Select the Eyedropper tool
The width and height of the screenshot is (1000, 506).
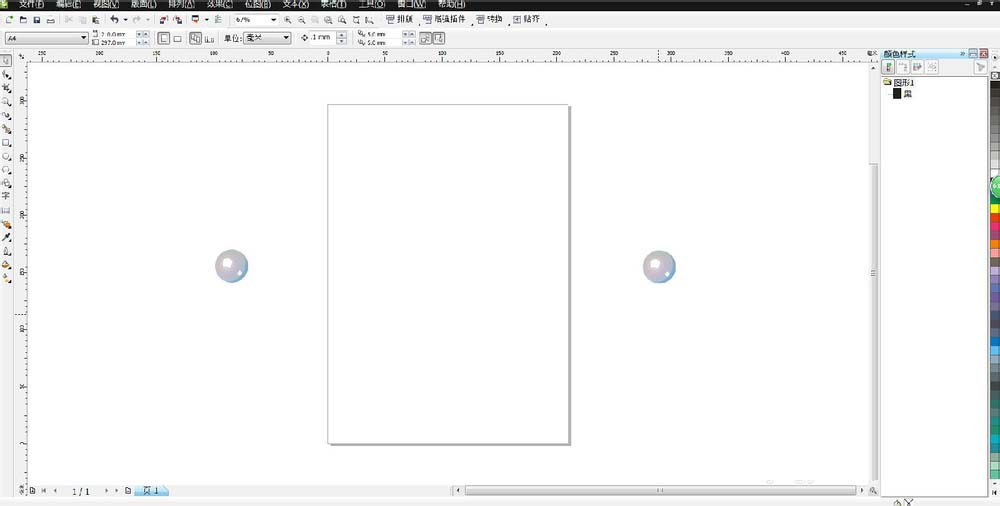coord(6,238)
